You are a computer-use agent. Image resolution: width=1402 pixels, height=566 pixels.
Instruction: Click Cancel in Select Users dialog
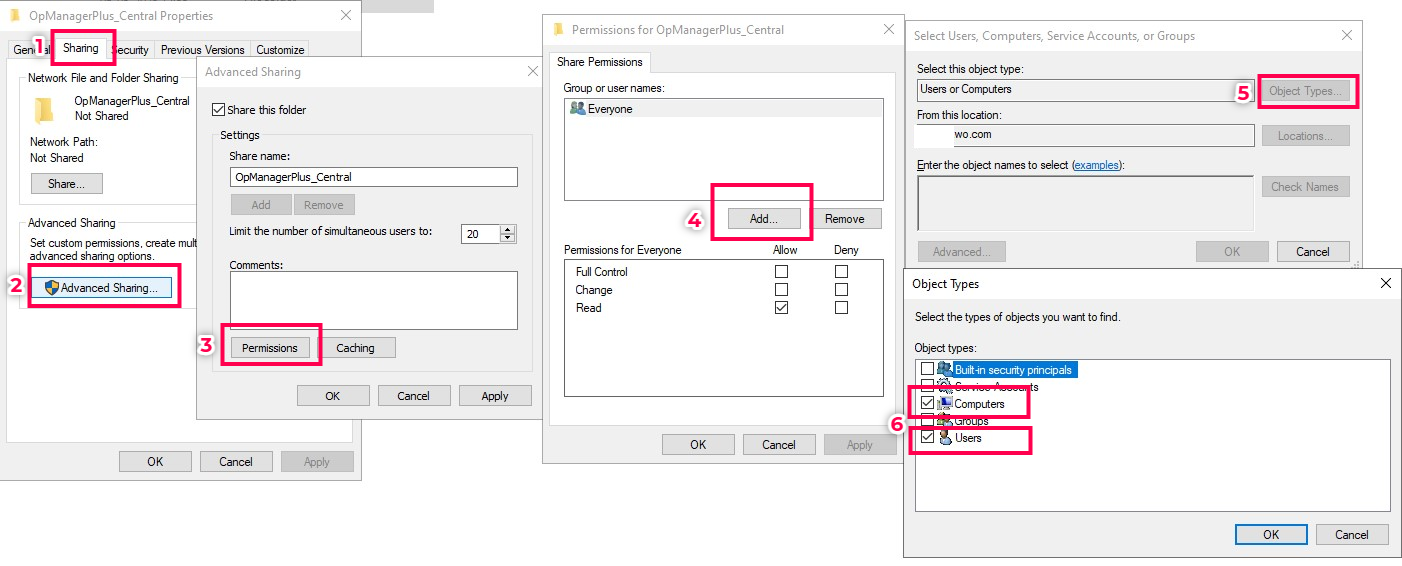(x=1313, y=252)
